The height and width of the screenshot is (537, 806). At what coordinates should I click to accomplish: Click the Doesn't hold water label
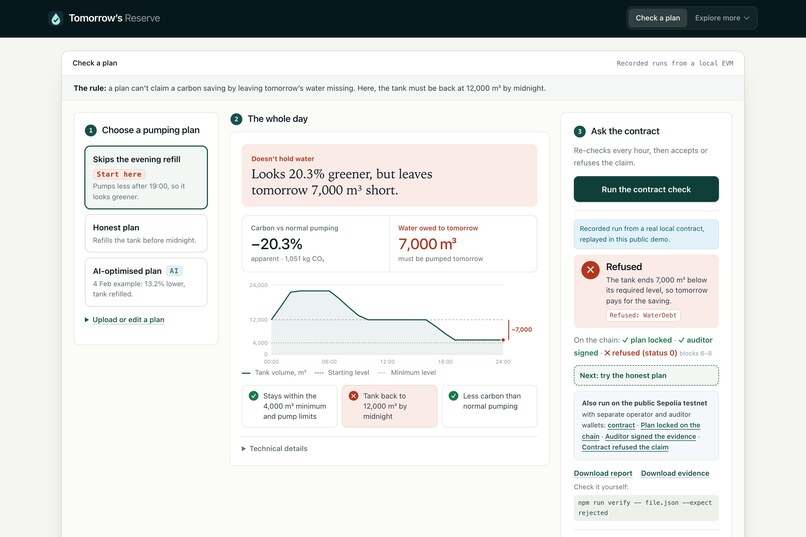click(x=283, y=159)
